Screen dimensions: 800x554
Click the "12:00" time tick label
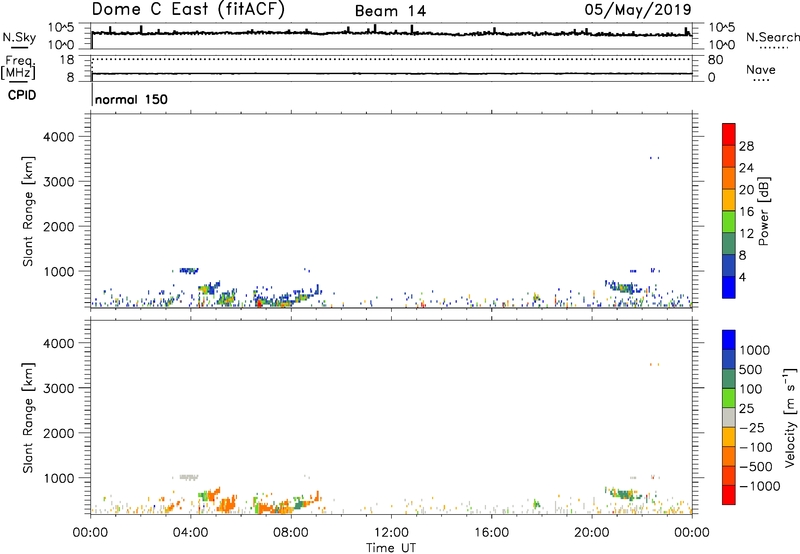[391, 533]
